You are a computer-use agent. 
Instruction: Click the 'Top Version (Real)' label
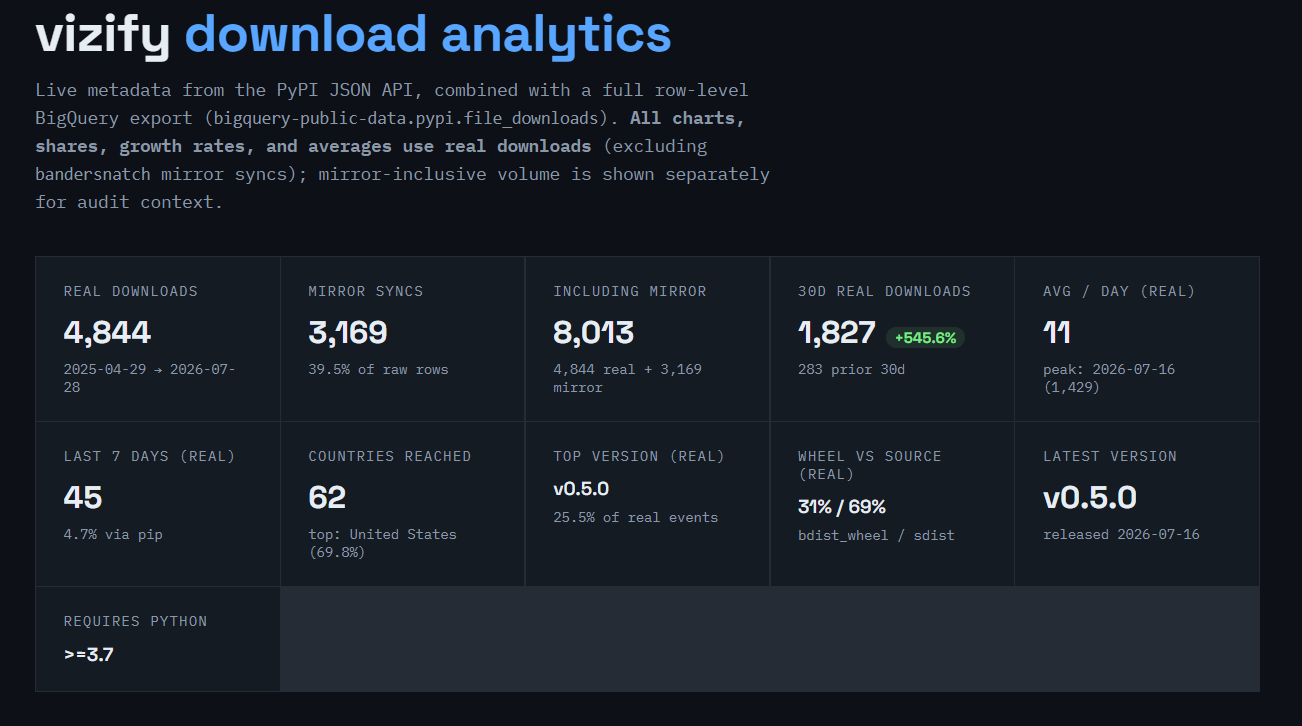coord(639,456)
